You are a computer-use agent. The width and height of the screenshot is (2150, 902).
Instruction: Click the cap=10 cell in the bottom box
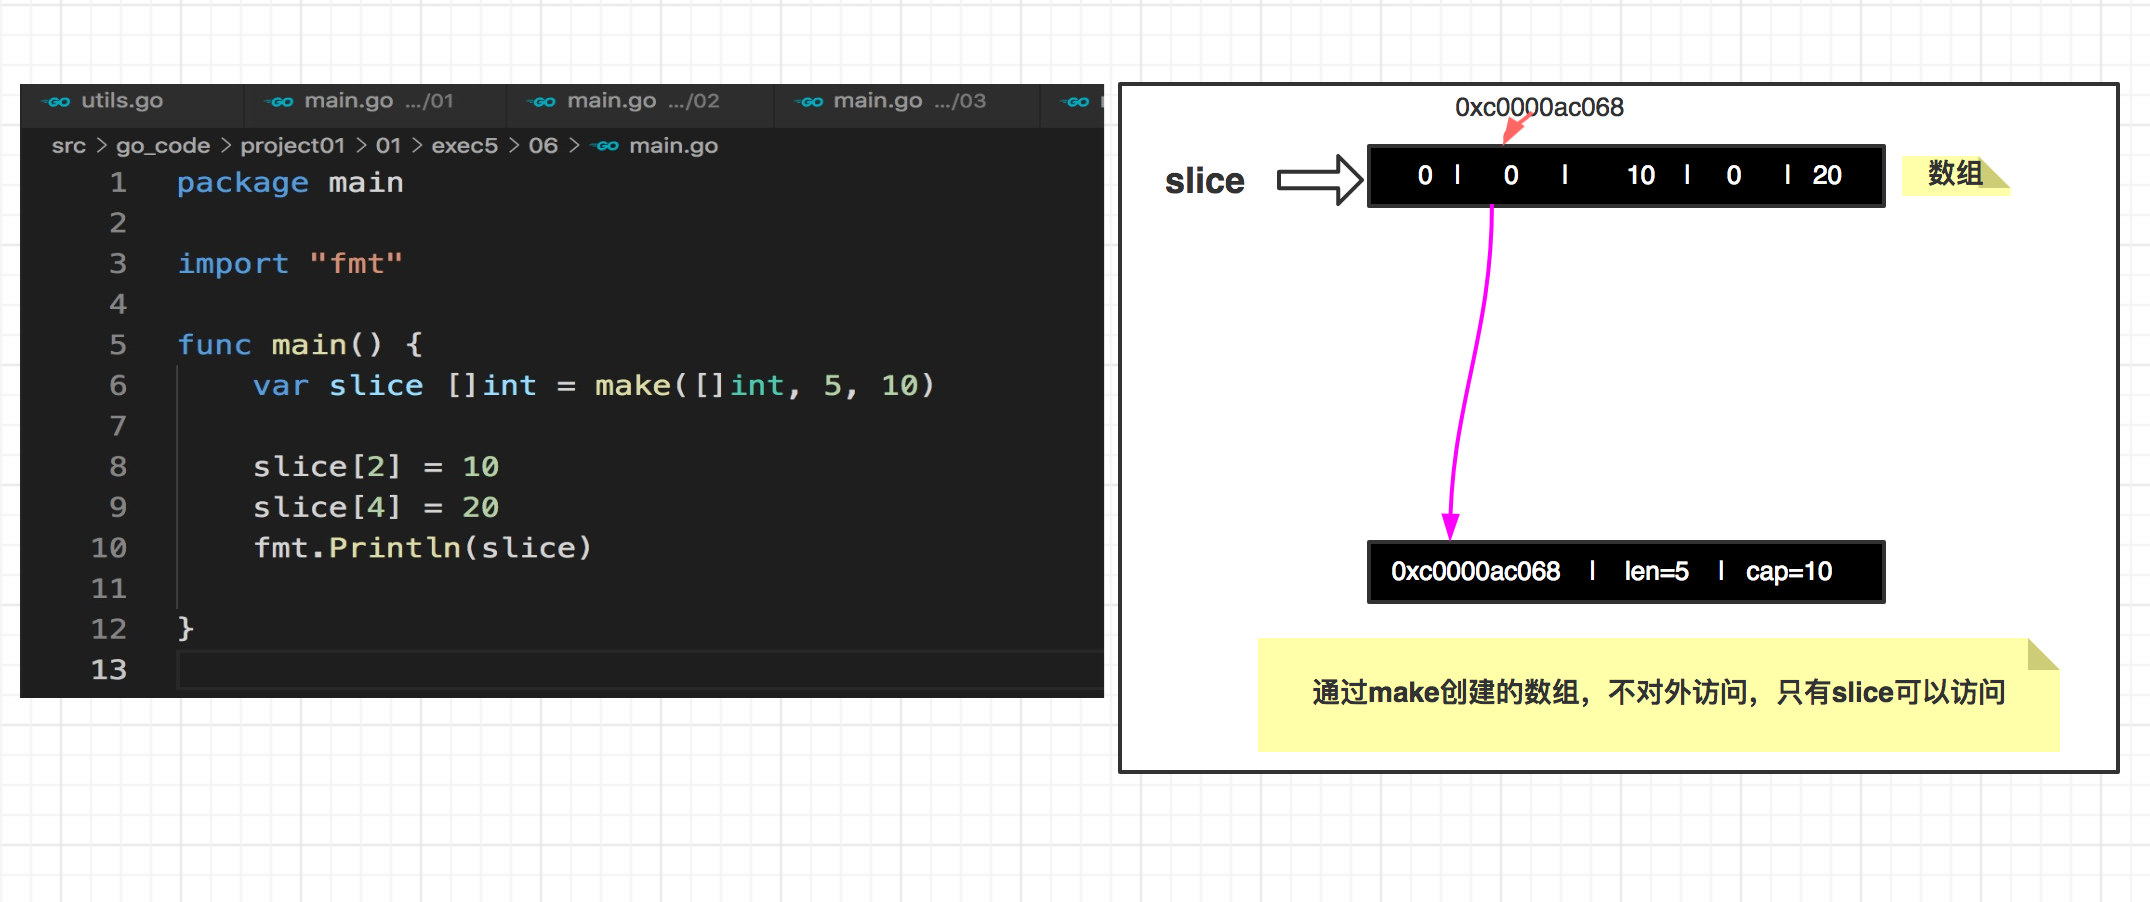click(x=1788, y=572)
